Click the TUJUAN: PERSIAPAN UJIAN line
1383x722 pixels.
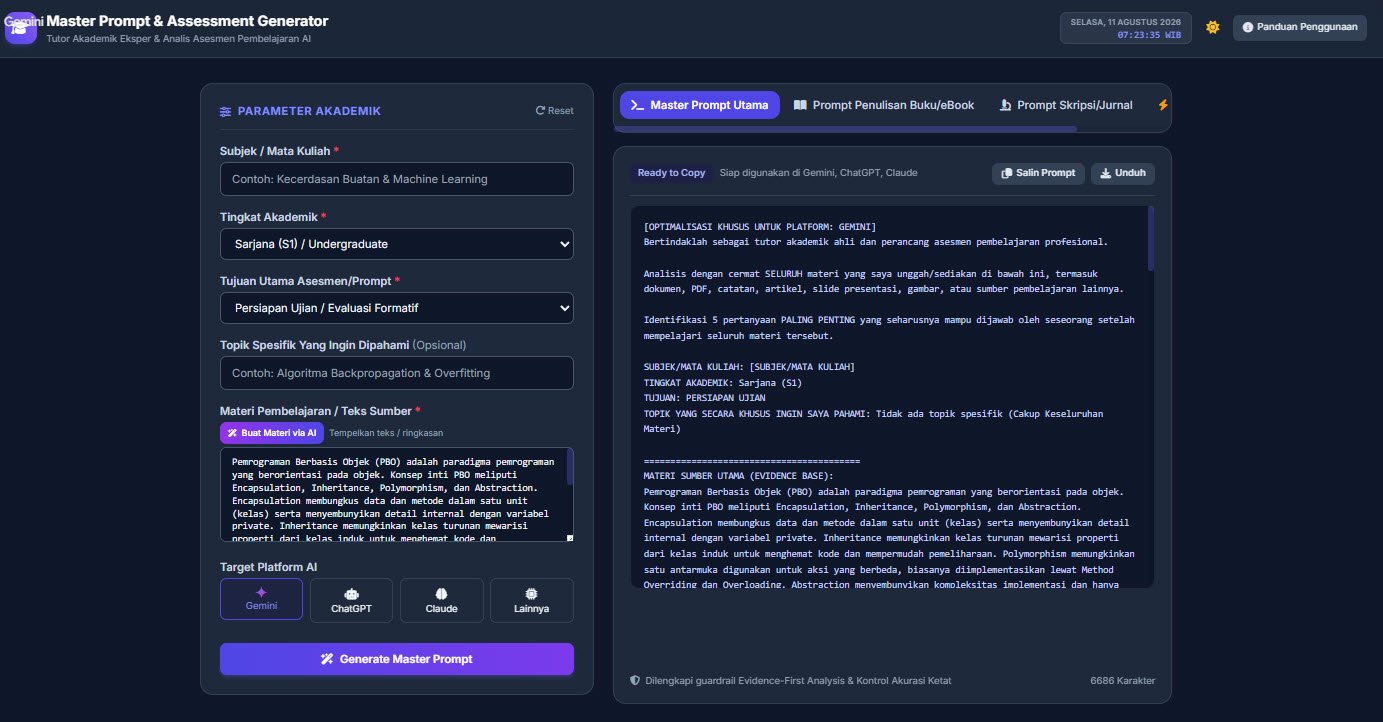coord(705,398)
